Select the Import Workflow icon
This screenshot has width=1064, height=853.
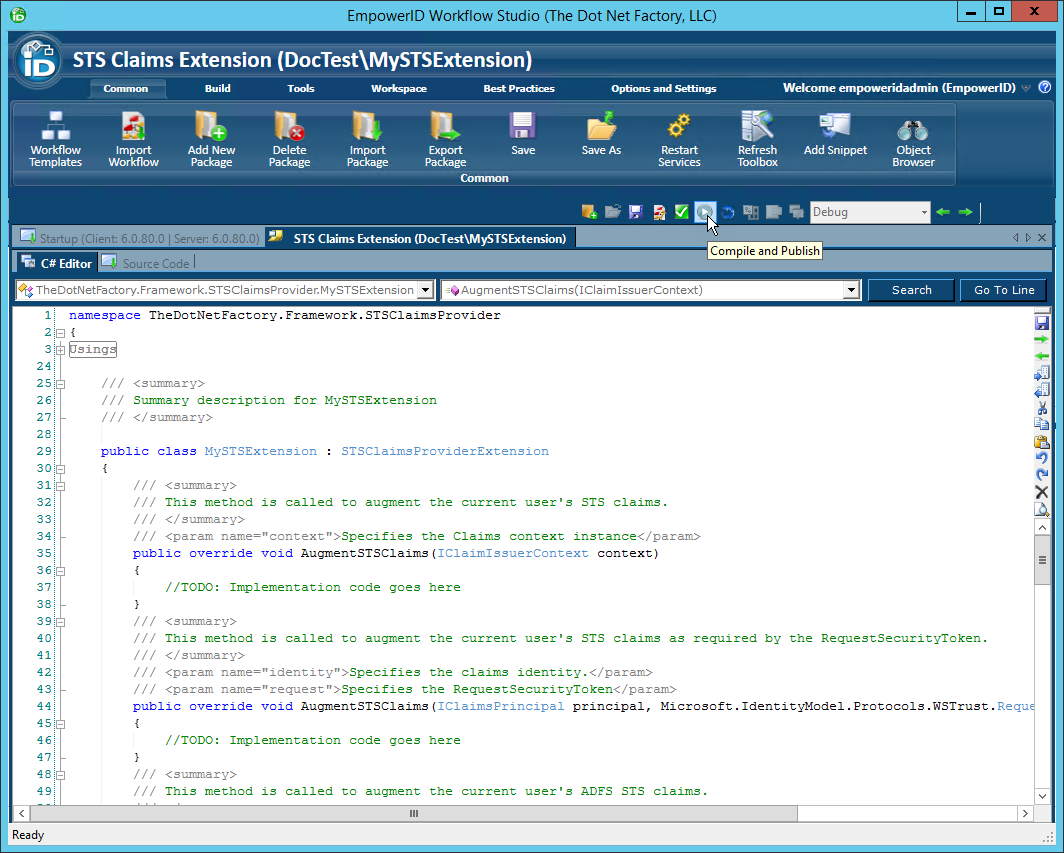coord(133,138)
